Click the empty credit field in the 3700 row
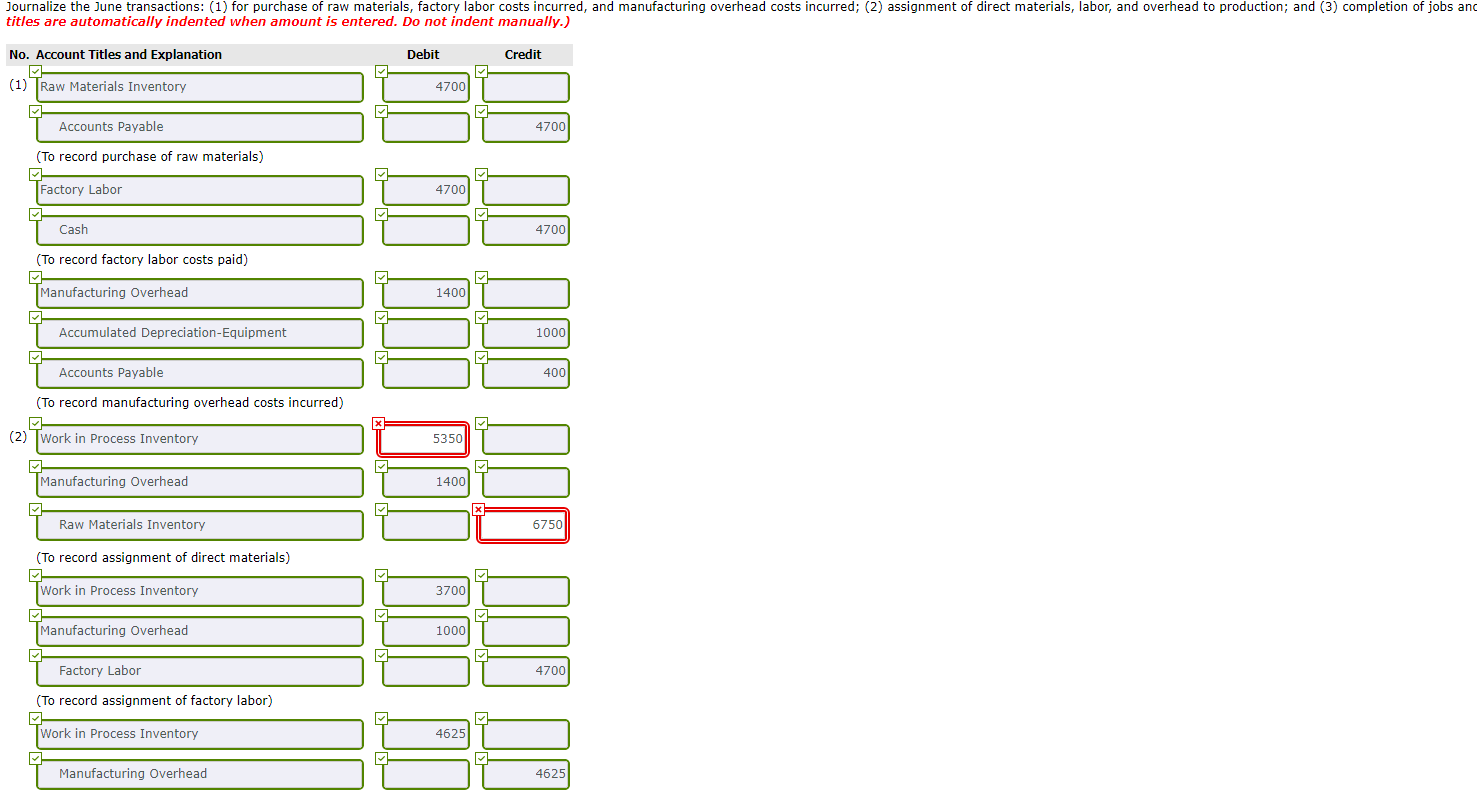 [526, 591]
